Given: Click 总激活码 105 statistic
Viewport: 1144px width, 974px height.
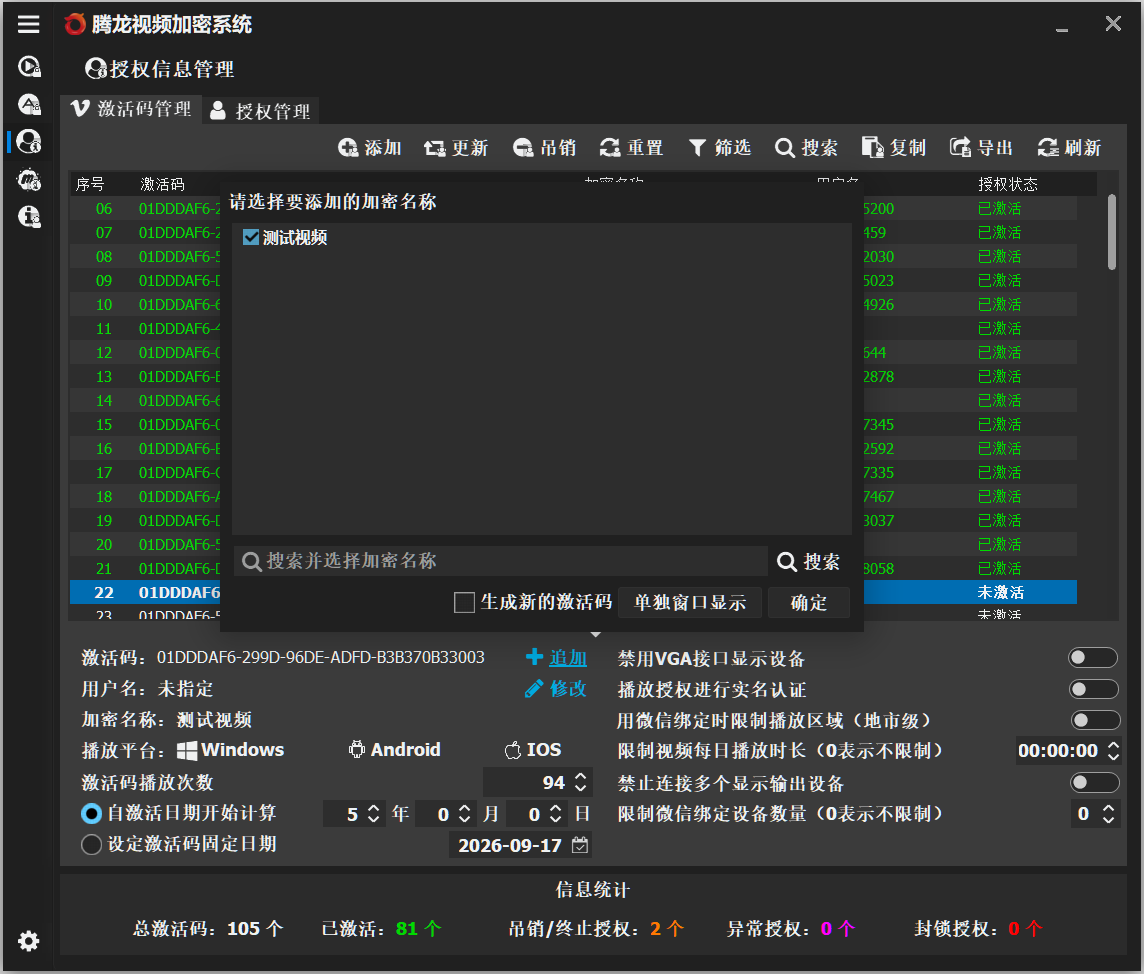Looking at the screenshot, I should coord(208,929).
